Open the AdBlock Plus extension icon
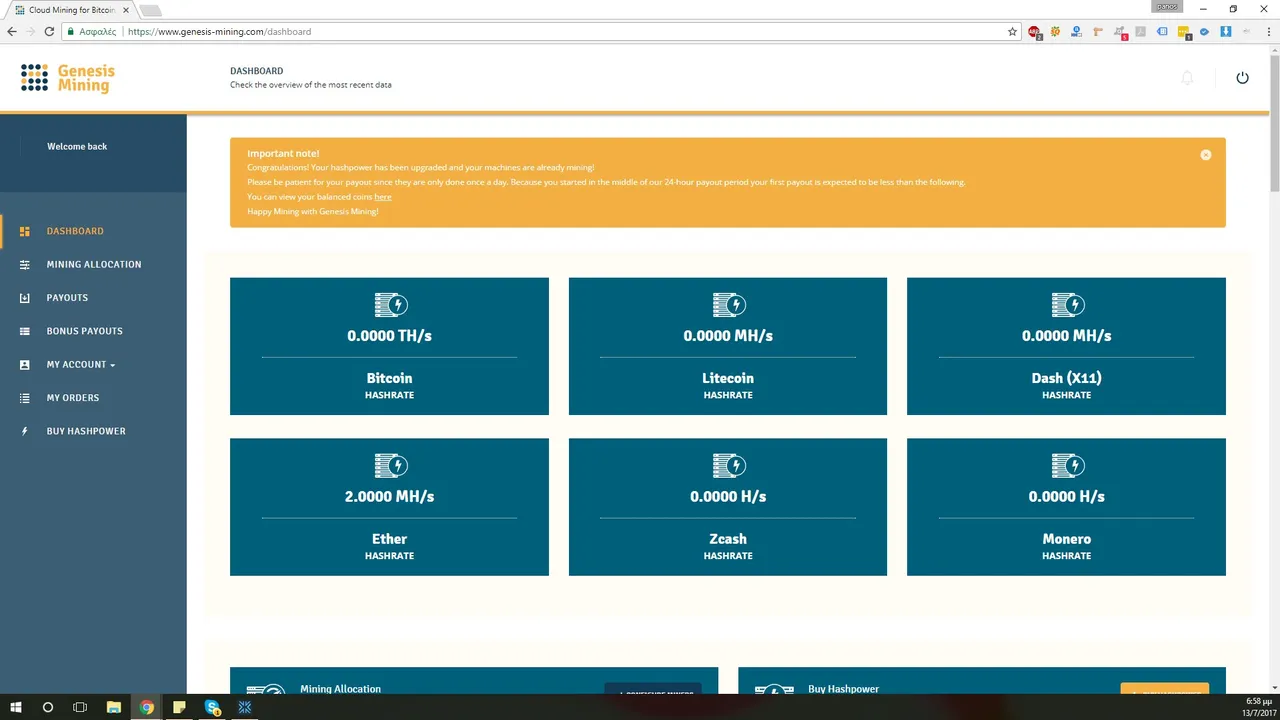1280x720 pixels. [x=1035, y=32]
